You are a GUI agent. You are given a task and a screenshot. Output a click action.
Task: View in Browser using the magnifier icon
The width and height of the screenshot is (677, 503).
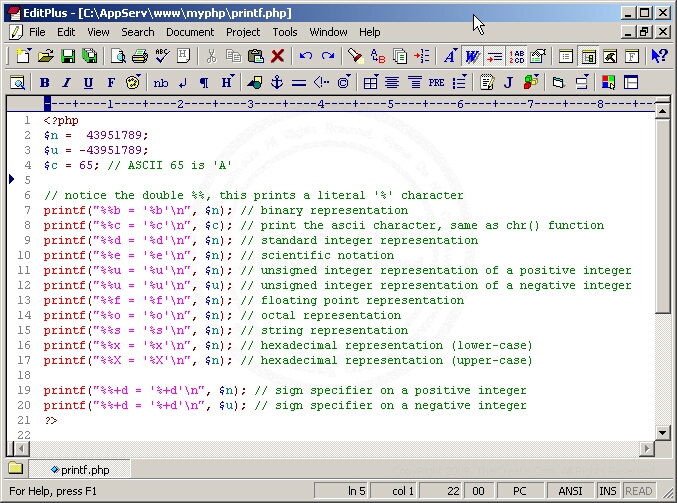point(18,82)
